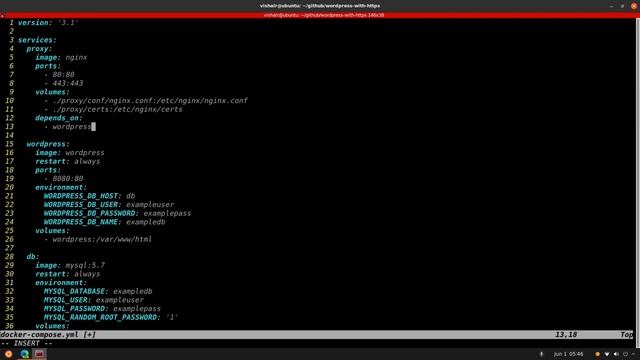The width and height of the screenshot is (640, 360).
Task: Click the "volumes:" key on line 36
Action: tap(52, 326)
